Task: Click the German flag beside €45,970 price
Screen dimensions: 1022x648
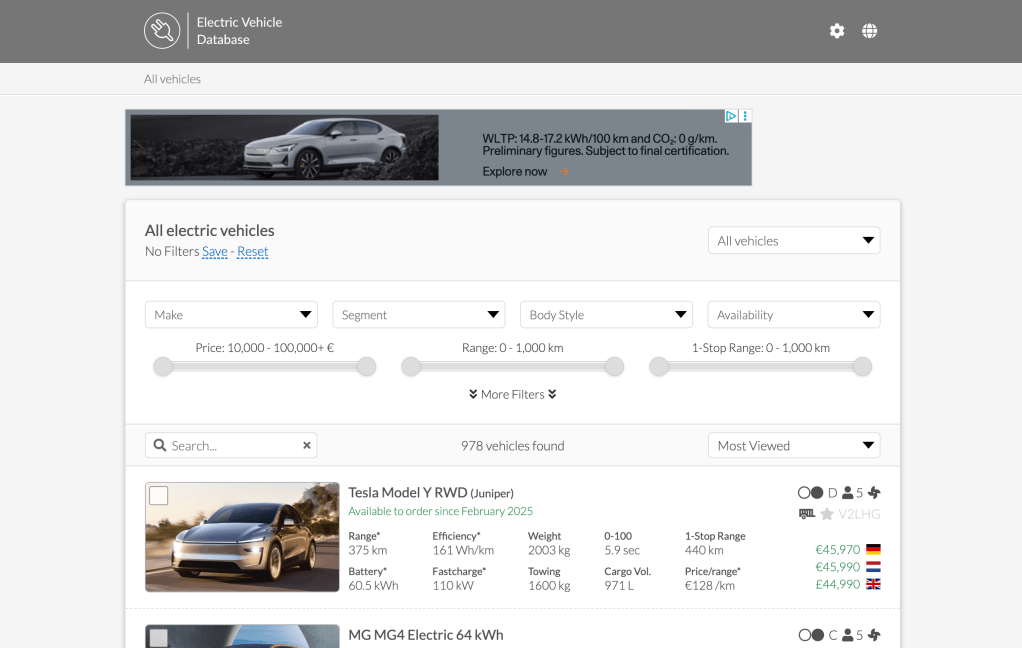Action: tap(873, 549)
